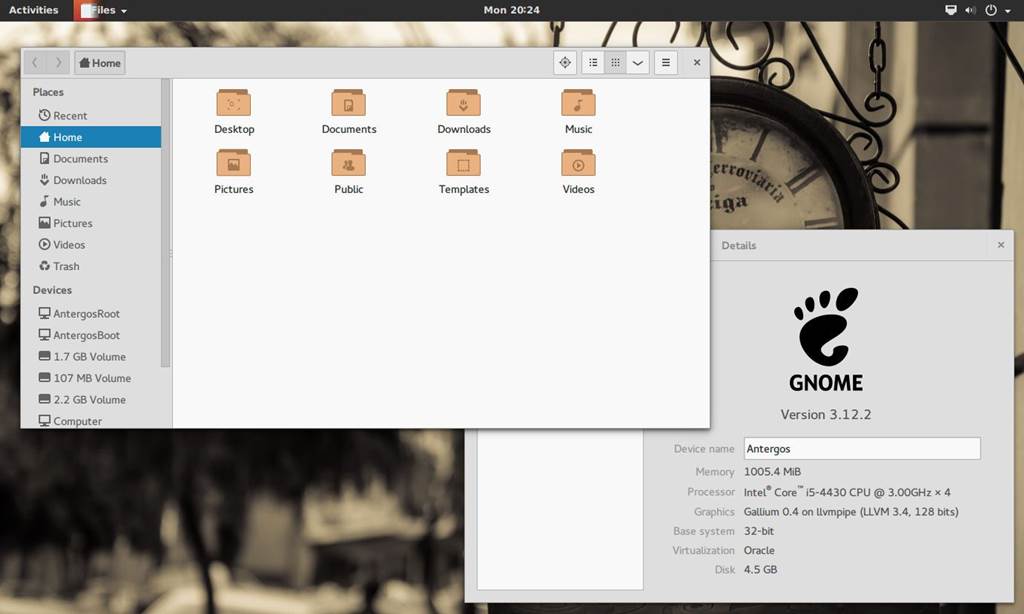Open the Documents folder icon
This screenshot has width=1024, height=614.
click(348, 103)
